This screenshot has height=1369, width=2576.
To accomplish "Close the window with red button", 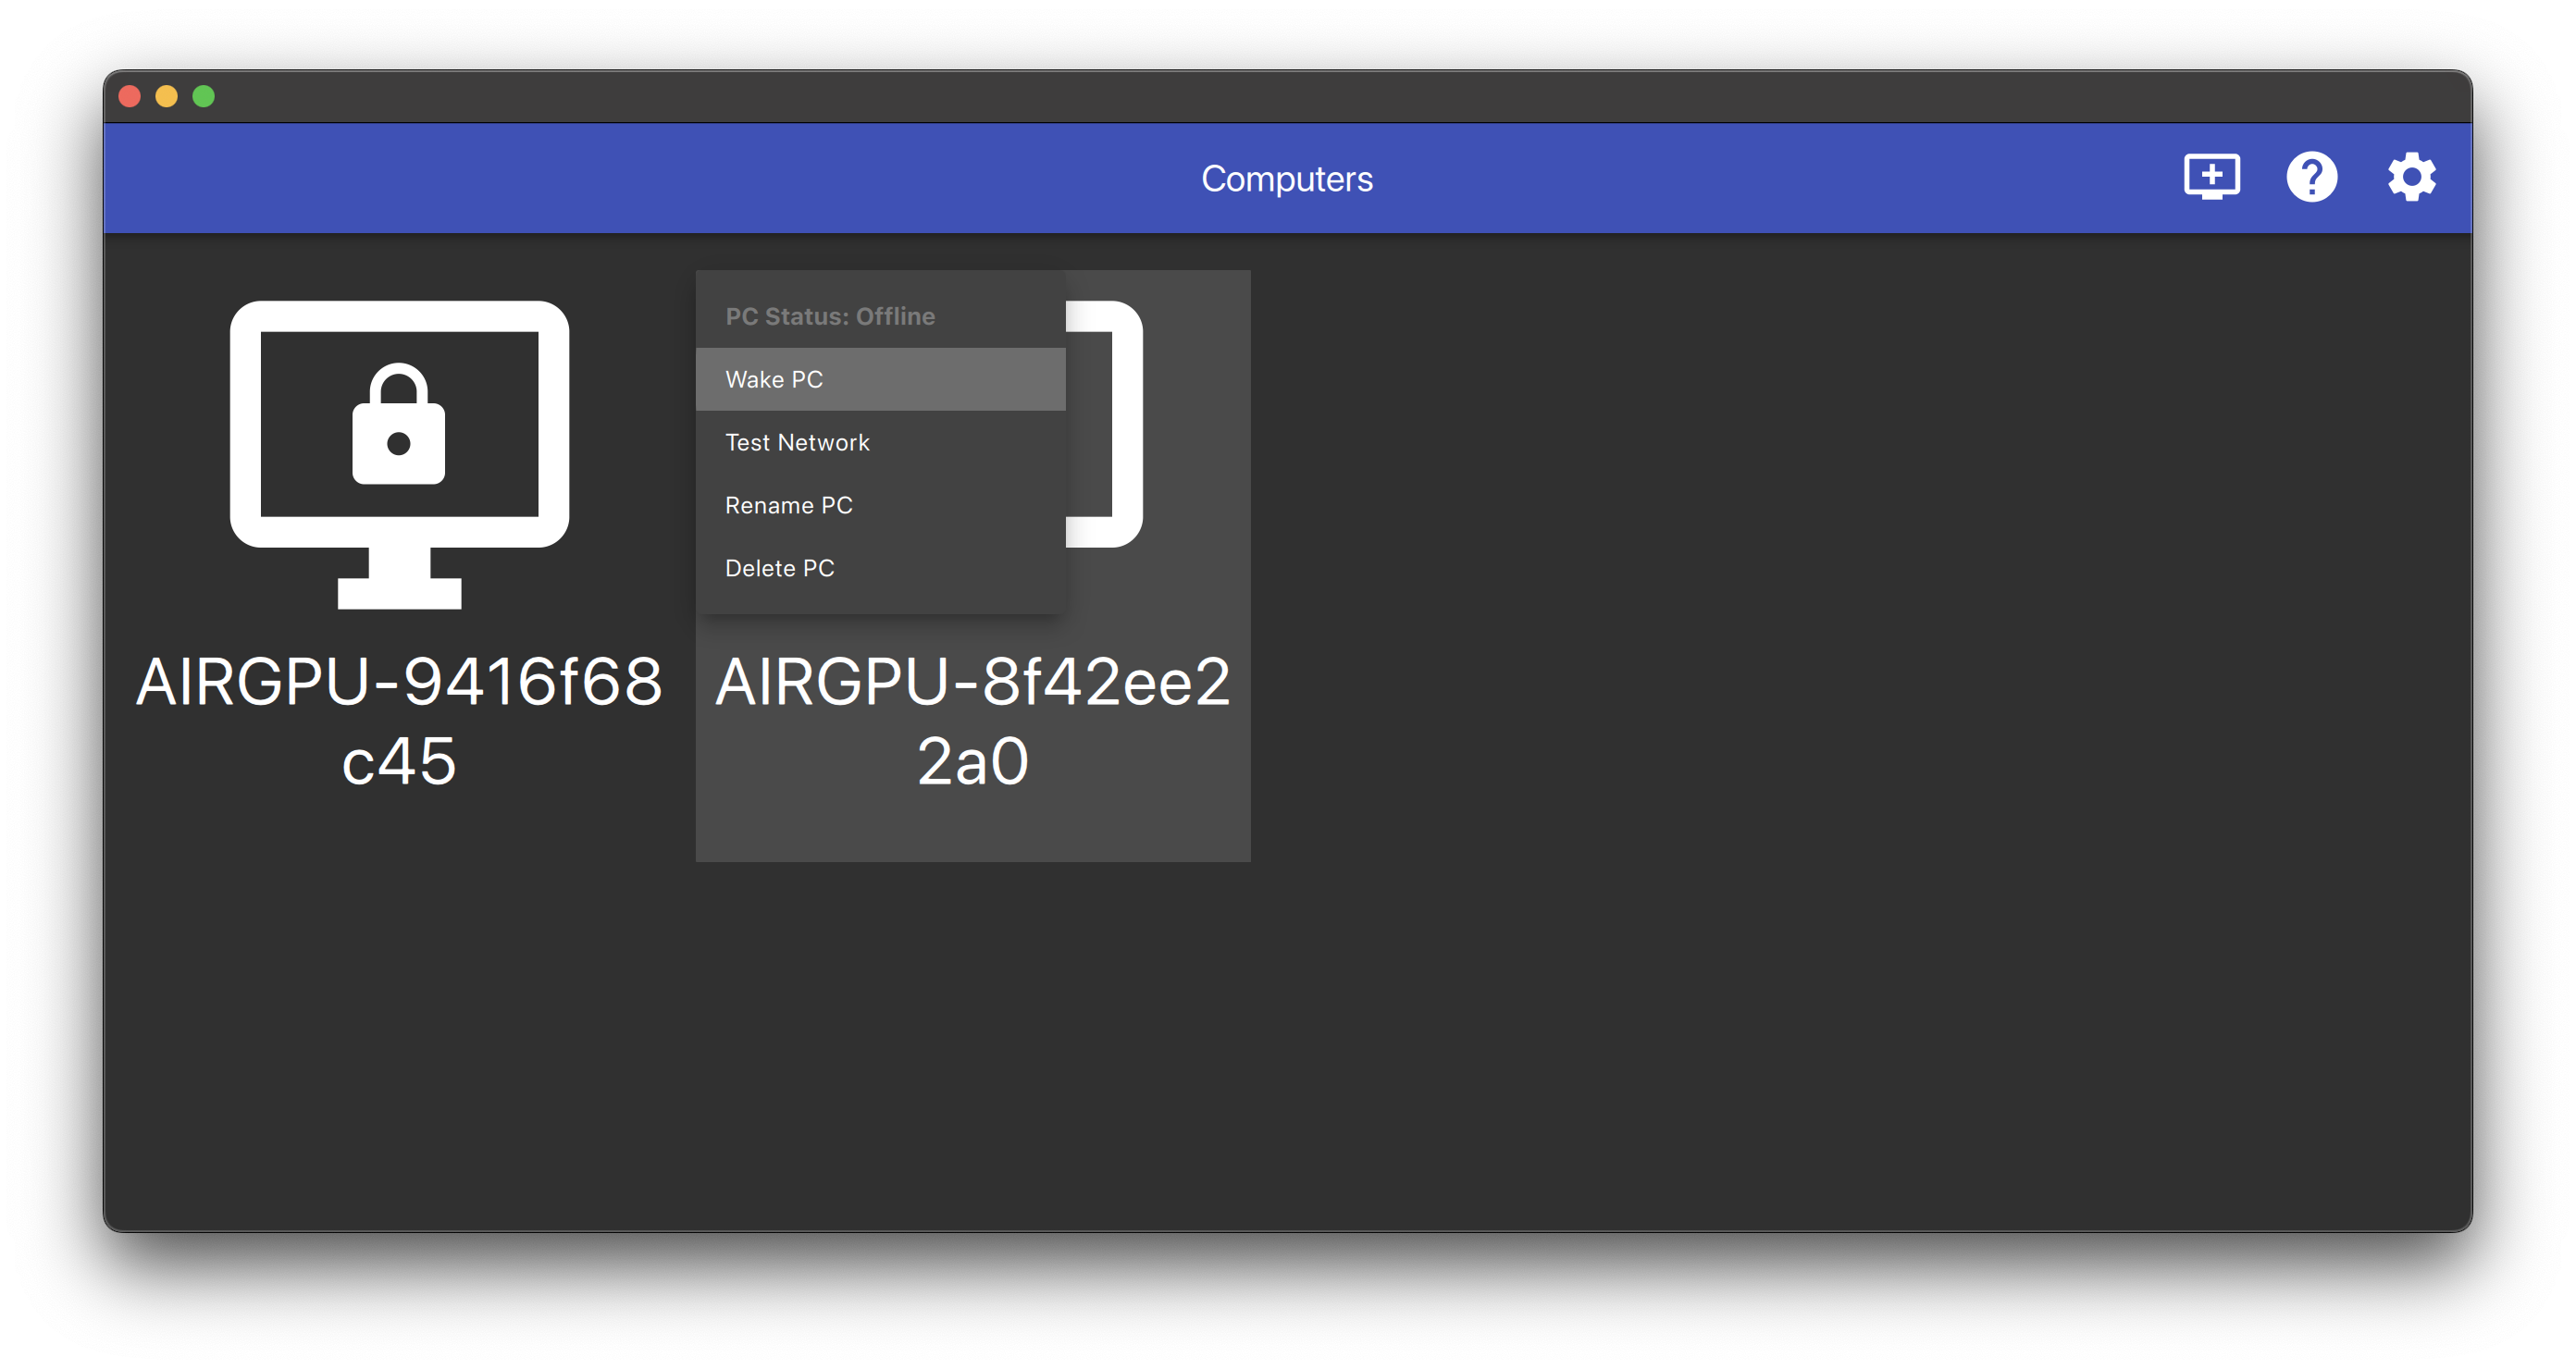I will pos(130,96).
